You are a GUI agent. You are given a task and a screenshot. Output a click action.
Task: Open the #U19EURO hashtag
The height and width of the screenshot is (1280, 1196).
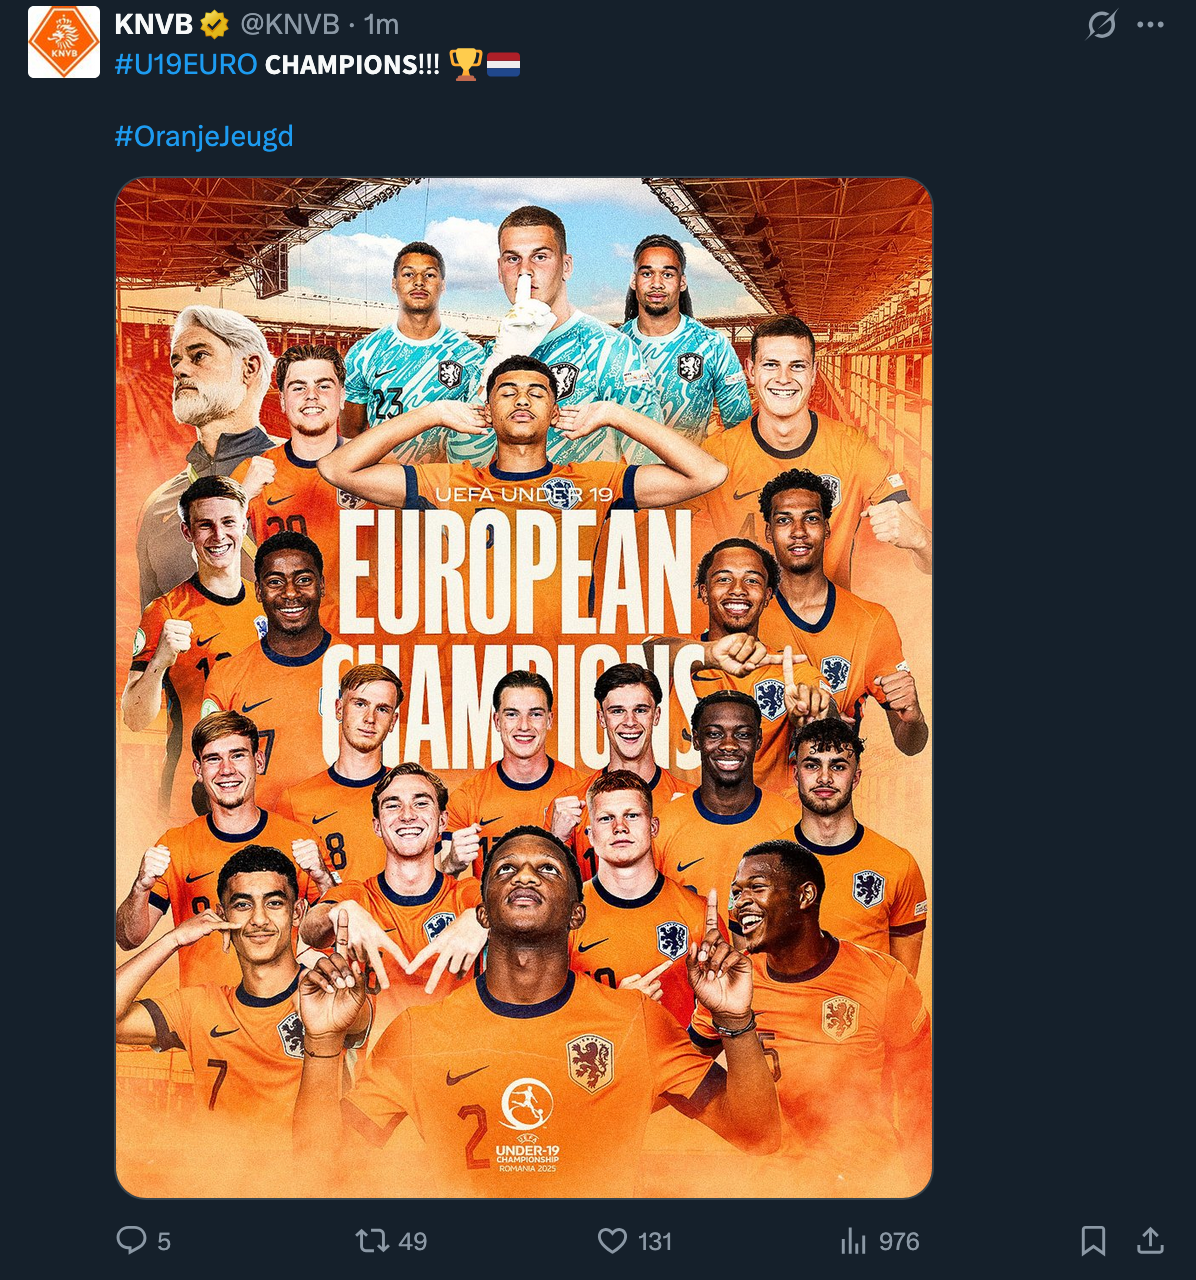tap(186, 65)
